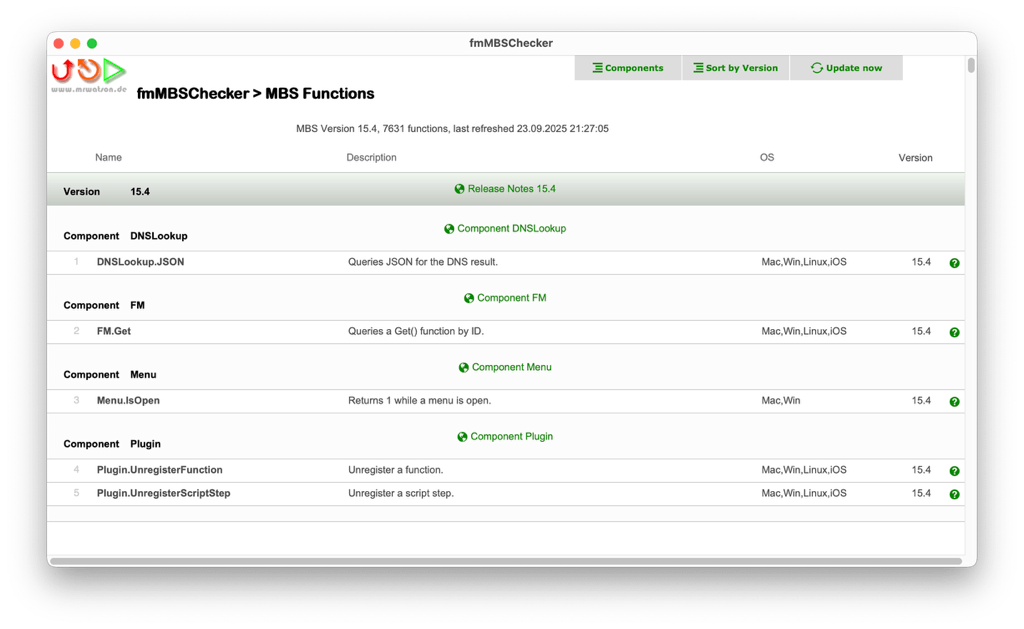Image resolution: width=1024 pixels, height=629 pixels.
Task: Click the list icon on the Components button
Action: tap(595, 67)
